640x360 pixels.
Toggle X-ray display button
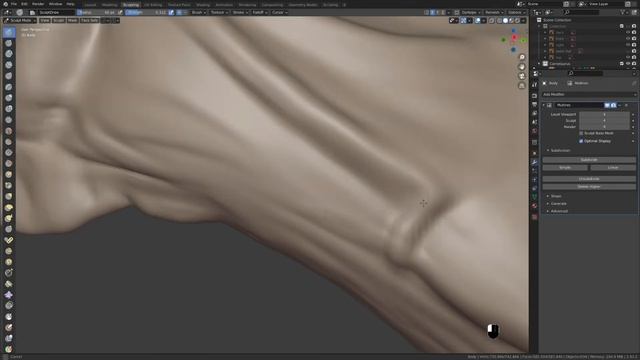point(491,20)
